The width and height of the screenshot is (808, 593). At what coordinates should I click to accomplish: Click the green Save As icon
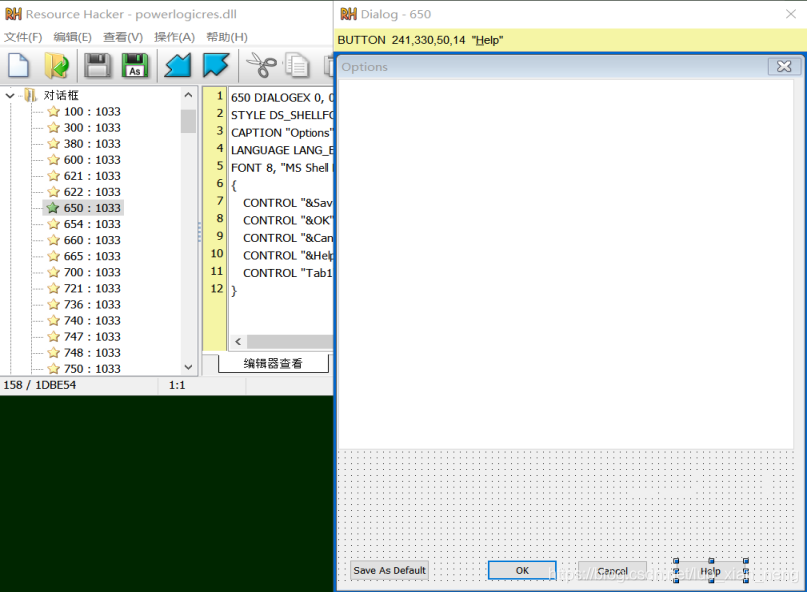tap(134, 65)
